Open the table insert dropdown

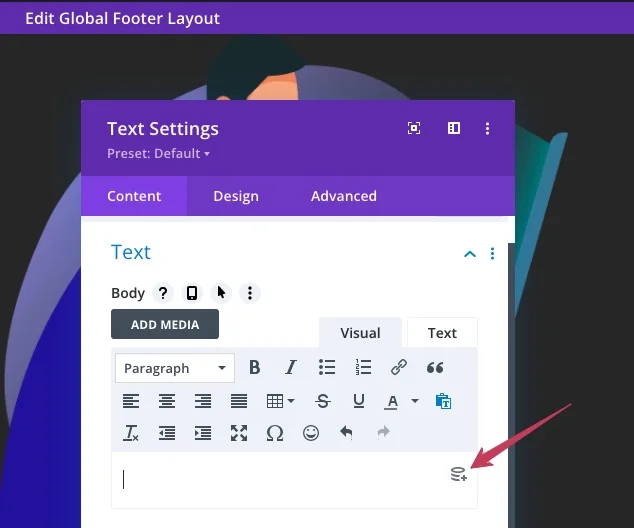[280, 401]
